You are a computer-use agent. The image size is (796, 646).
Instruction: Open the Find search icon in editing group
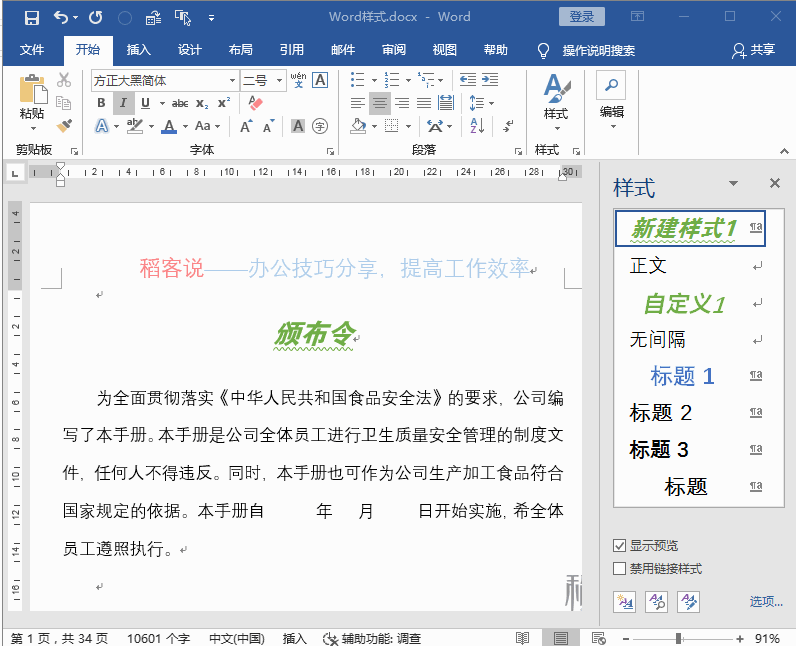click(611, 85)
